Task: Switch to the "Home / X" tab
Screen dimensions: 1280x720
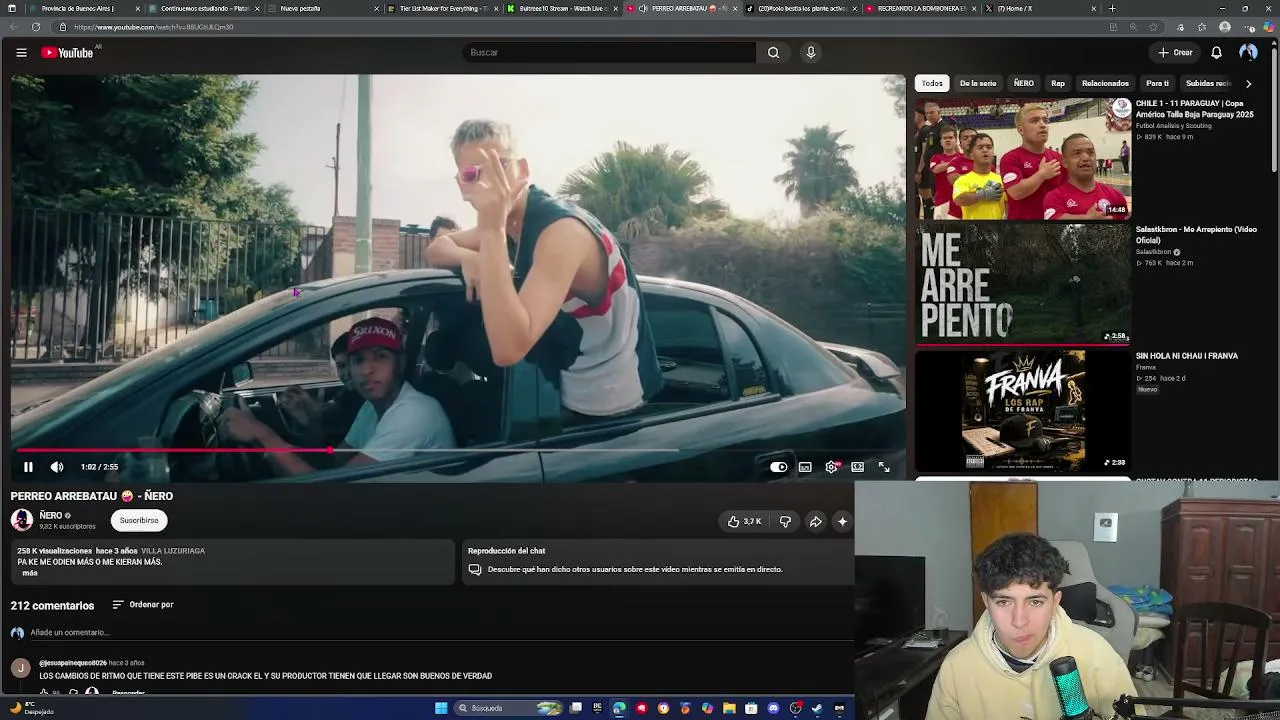Action: tap(1040, 8)
